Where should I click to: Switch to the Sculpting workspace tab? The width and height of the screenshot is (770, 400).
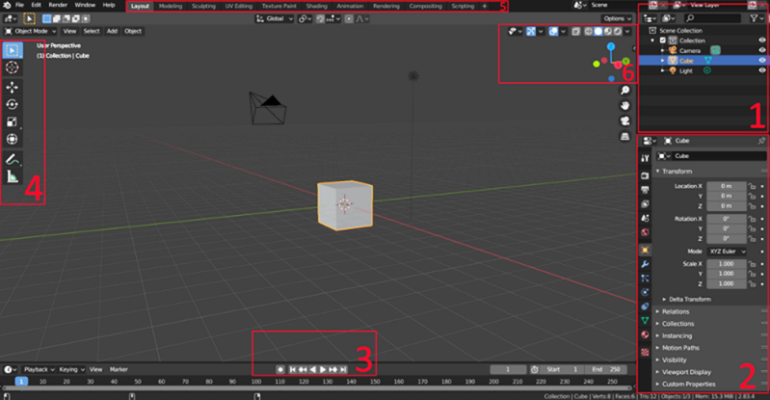203,6
